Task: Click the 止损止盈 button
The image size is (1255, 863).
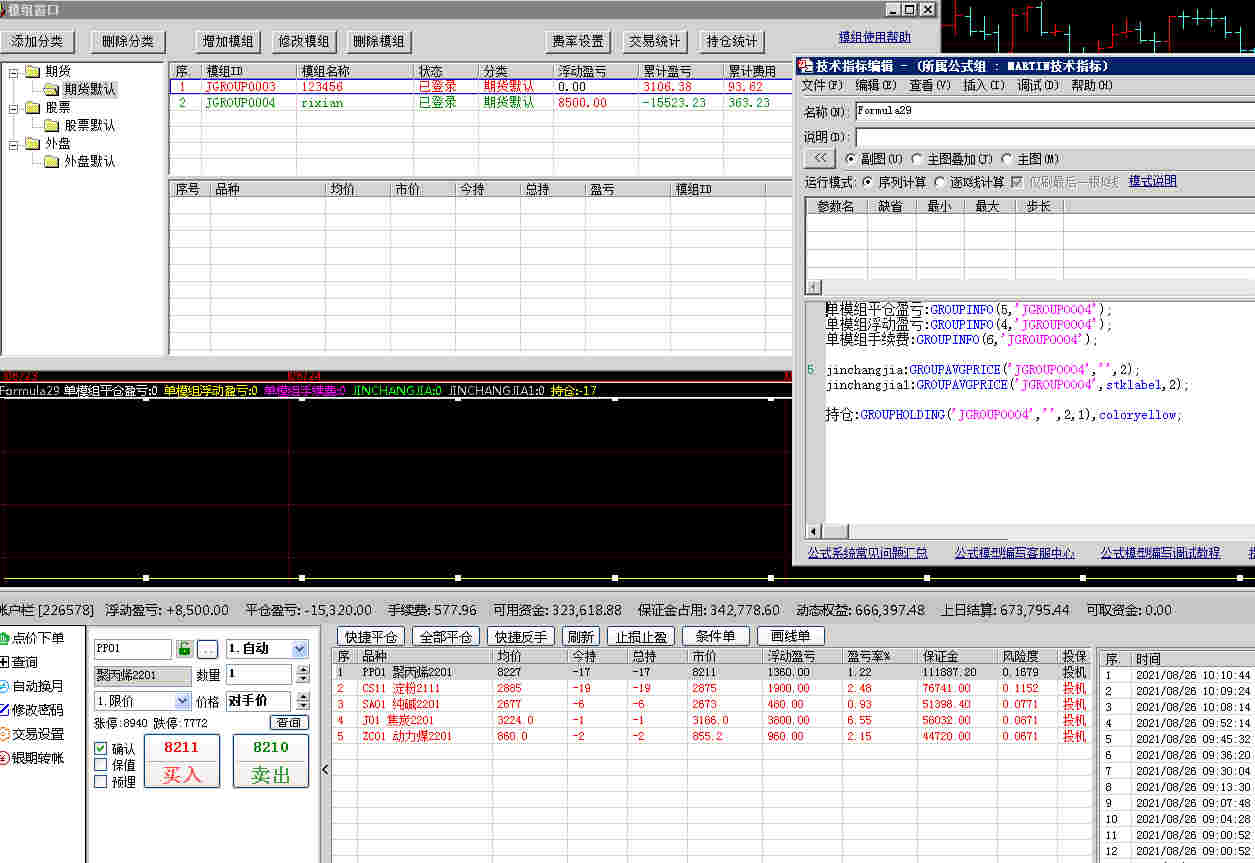Action: pyautogui.click(x=641, y=637)
